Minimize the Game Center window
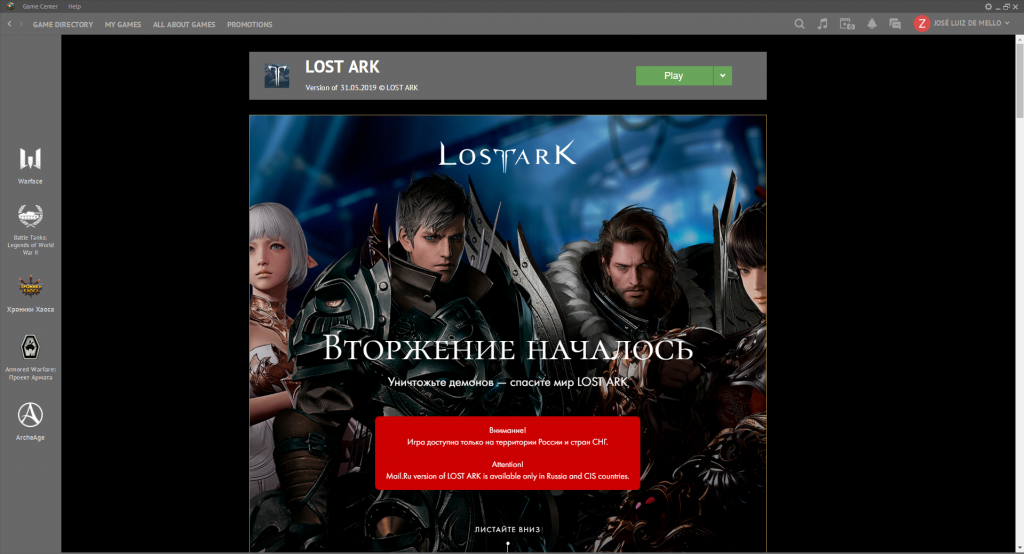The height and width of the screenshot is (554, 1024). coord(998,7)
